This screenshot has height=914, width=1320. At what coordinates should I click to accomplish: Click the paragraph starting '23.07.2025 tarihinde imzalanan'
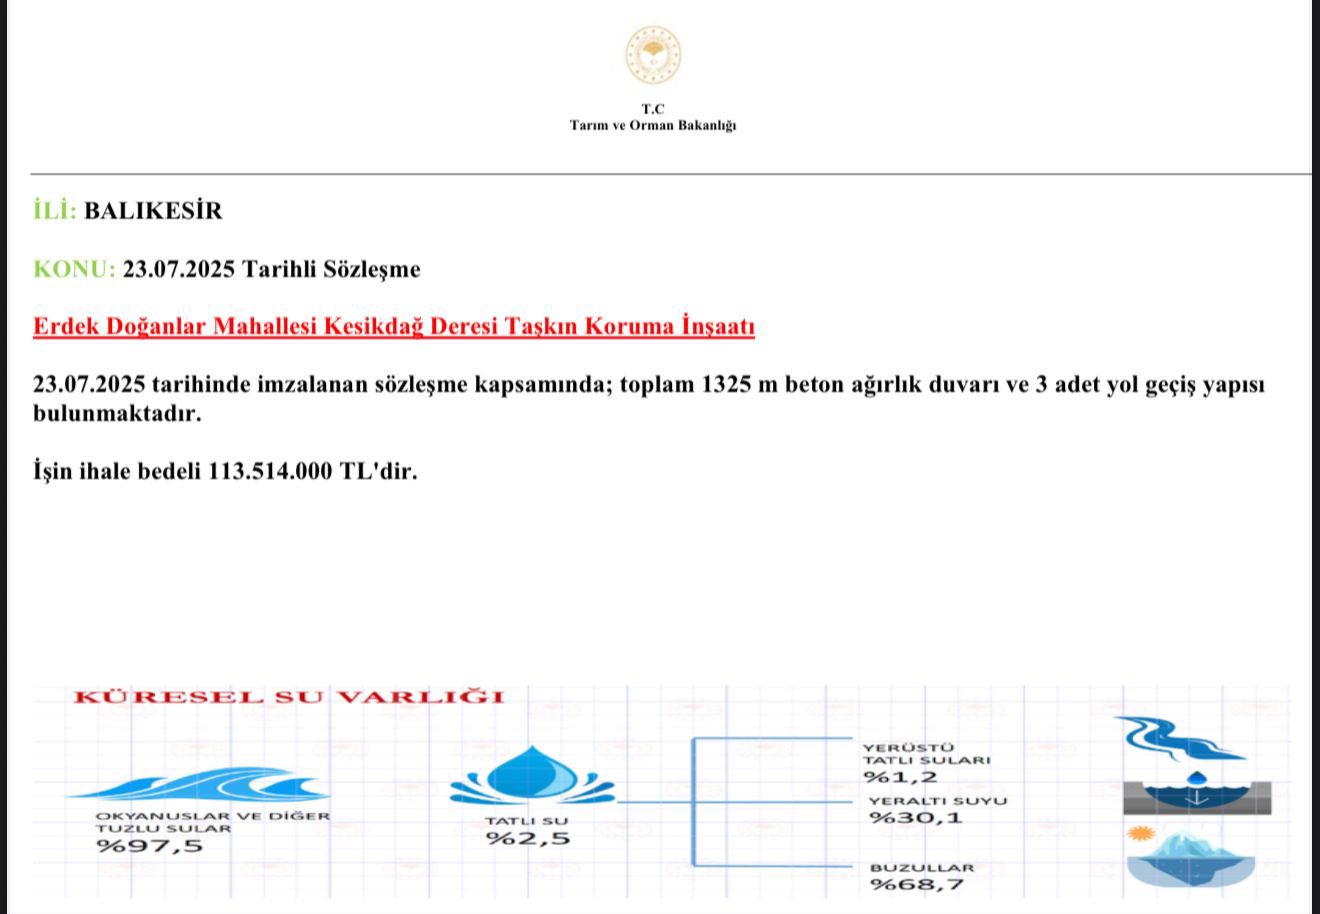649,399
